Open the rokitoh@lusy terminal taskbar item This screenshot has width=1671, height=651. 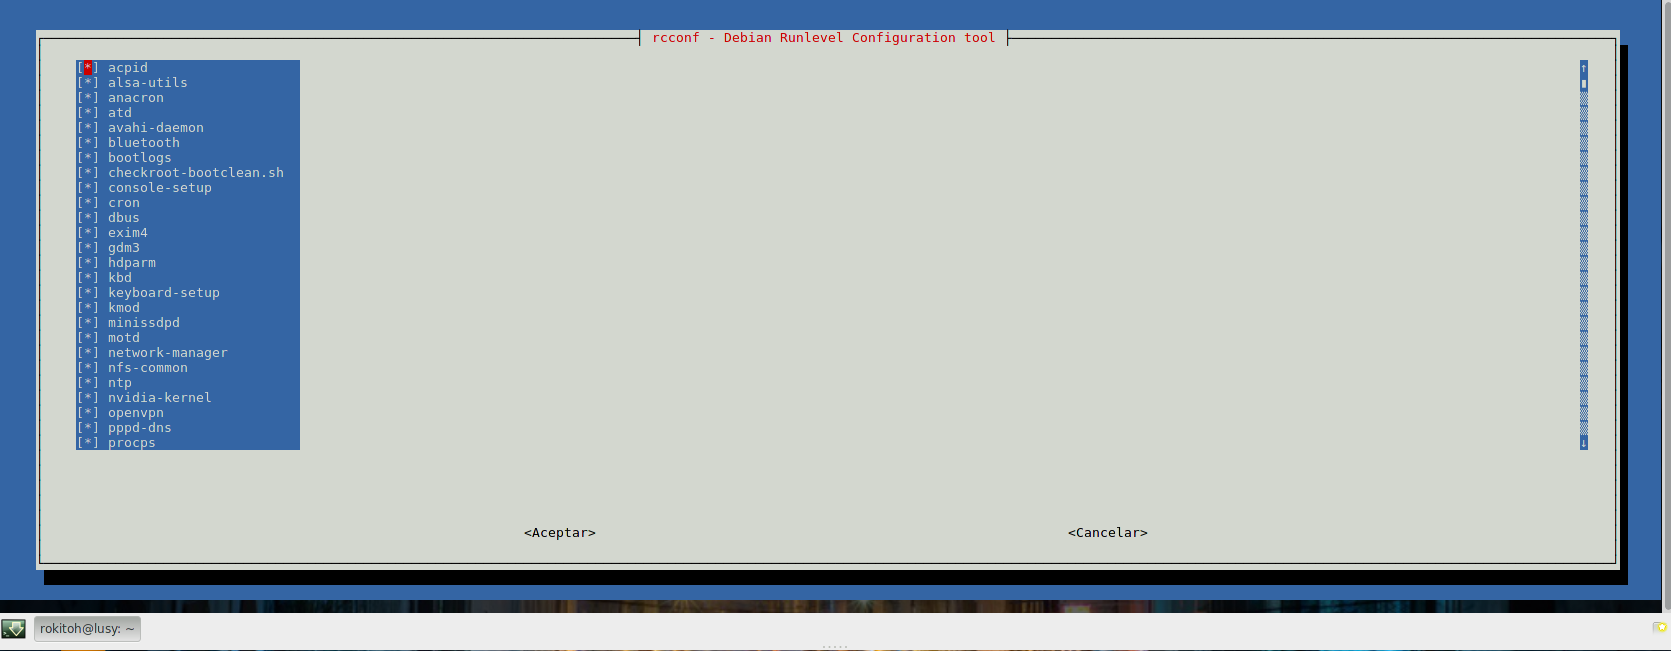87,629
